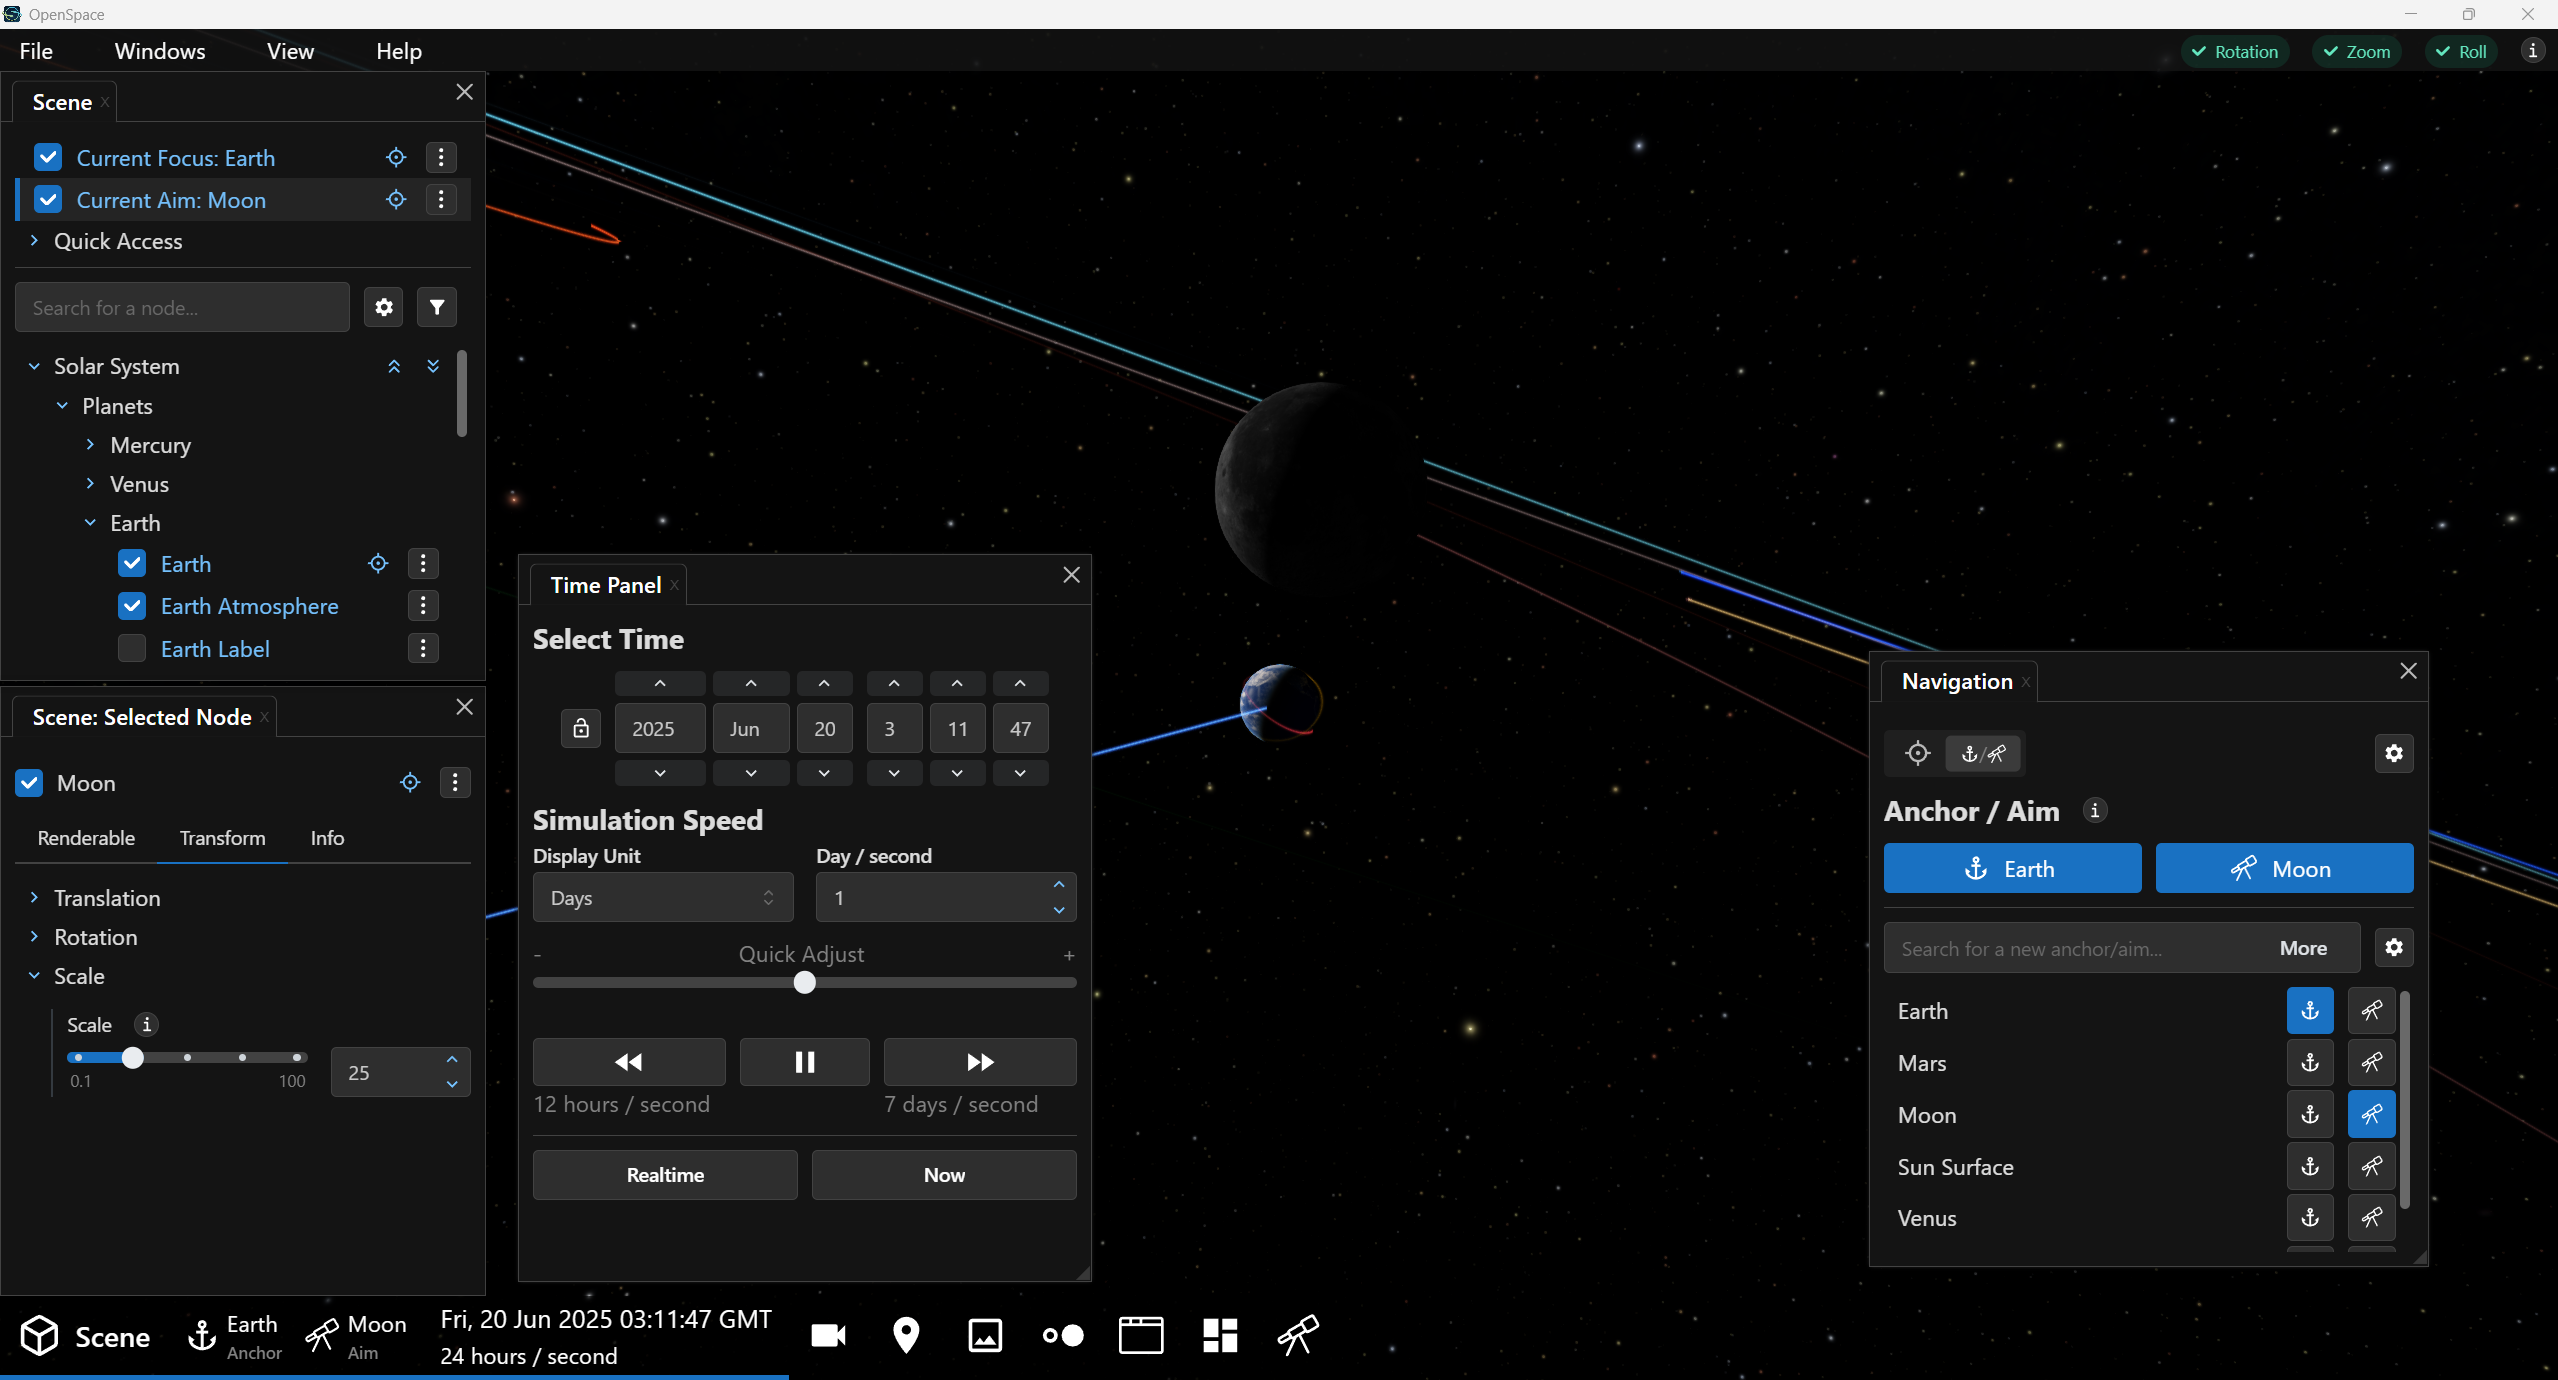The width and height of the screenshot is (2558, 1380).
Task: Disable Earth Atmosphere checkbox
Action: (132, 606)
